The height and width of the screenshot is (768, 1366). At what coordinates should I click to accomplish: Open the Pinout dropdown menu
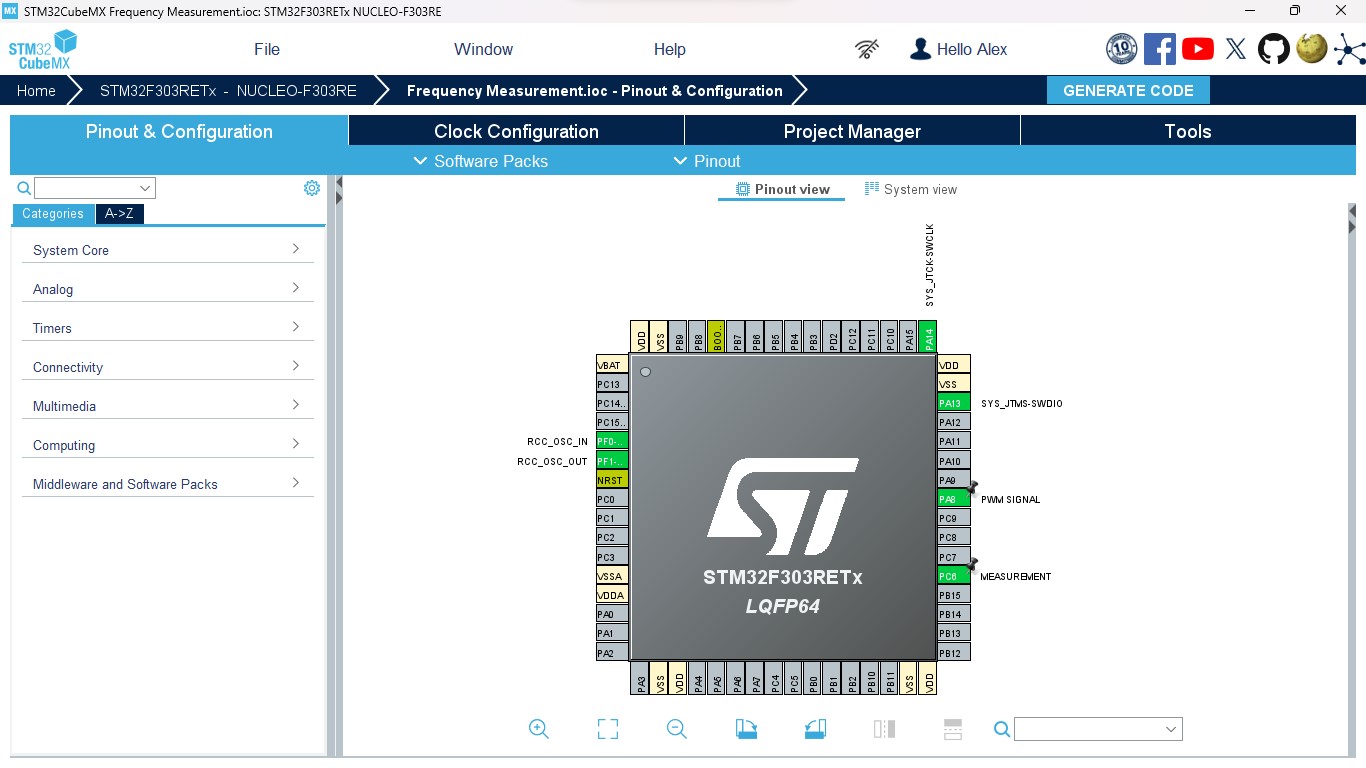click(x=707, y=161)
